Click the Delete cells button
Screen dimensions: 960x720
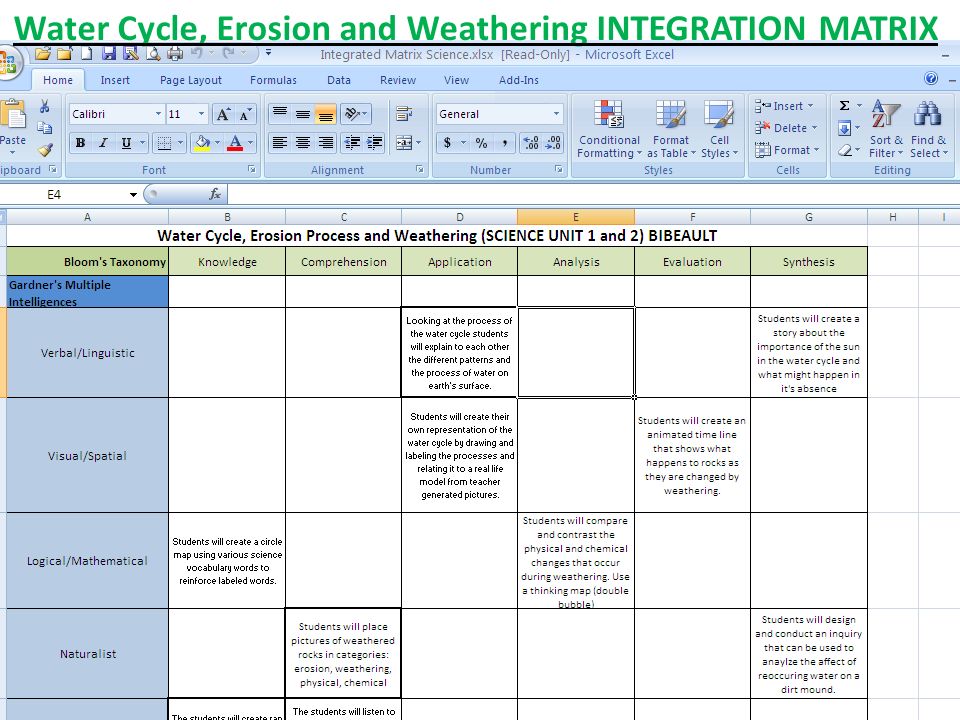[786, 128]
